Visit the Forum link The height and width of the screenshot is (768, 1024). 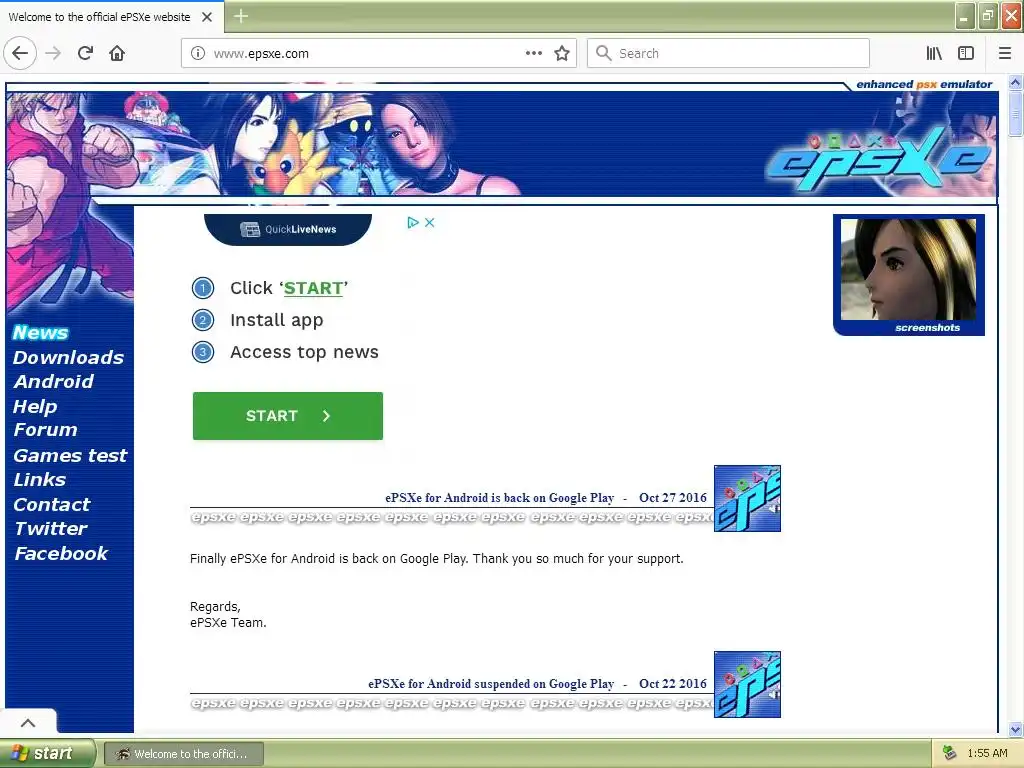(x=46, y=430)
